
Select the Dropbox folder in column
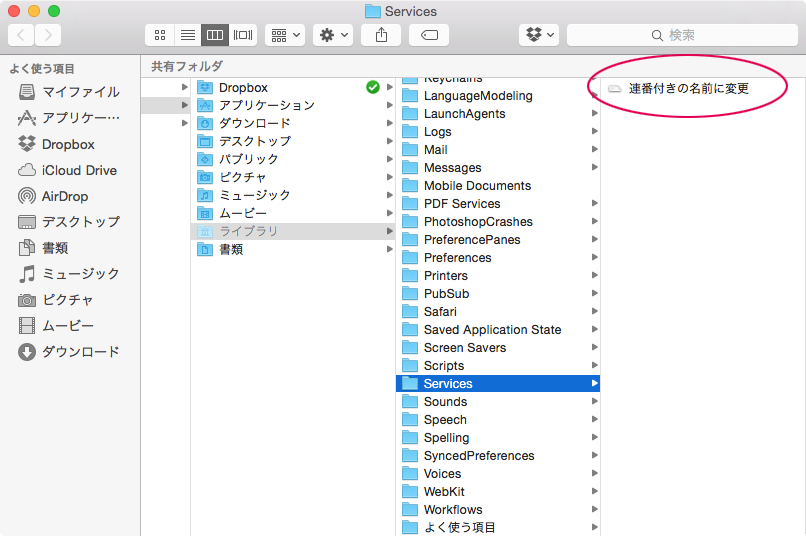click(x=293, y=87)
